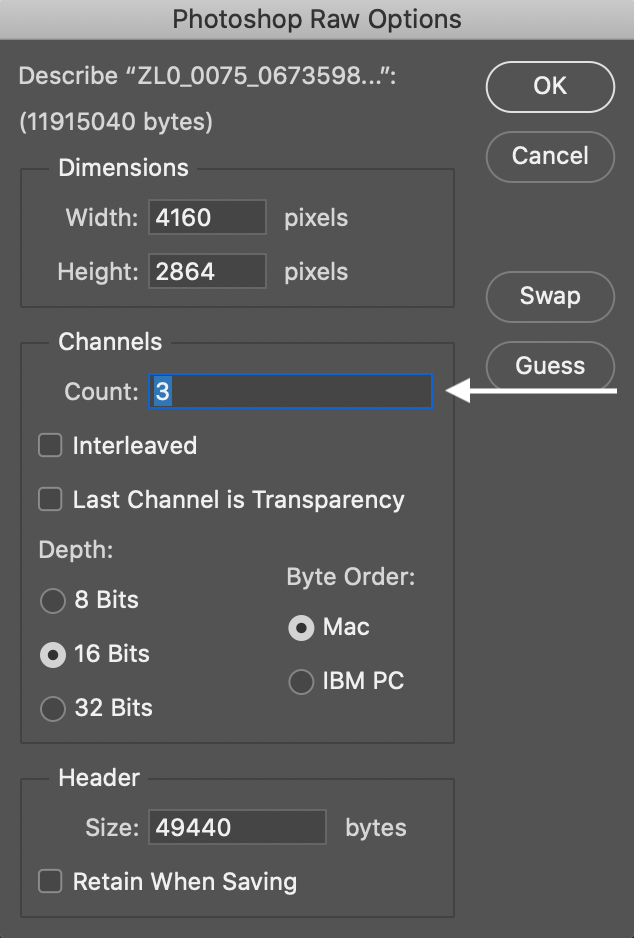Focus the Width pixels field

pyautogui.click(x=208, y=217)
